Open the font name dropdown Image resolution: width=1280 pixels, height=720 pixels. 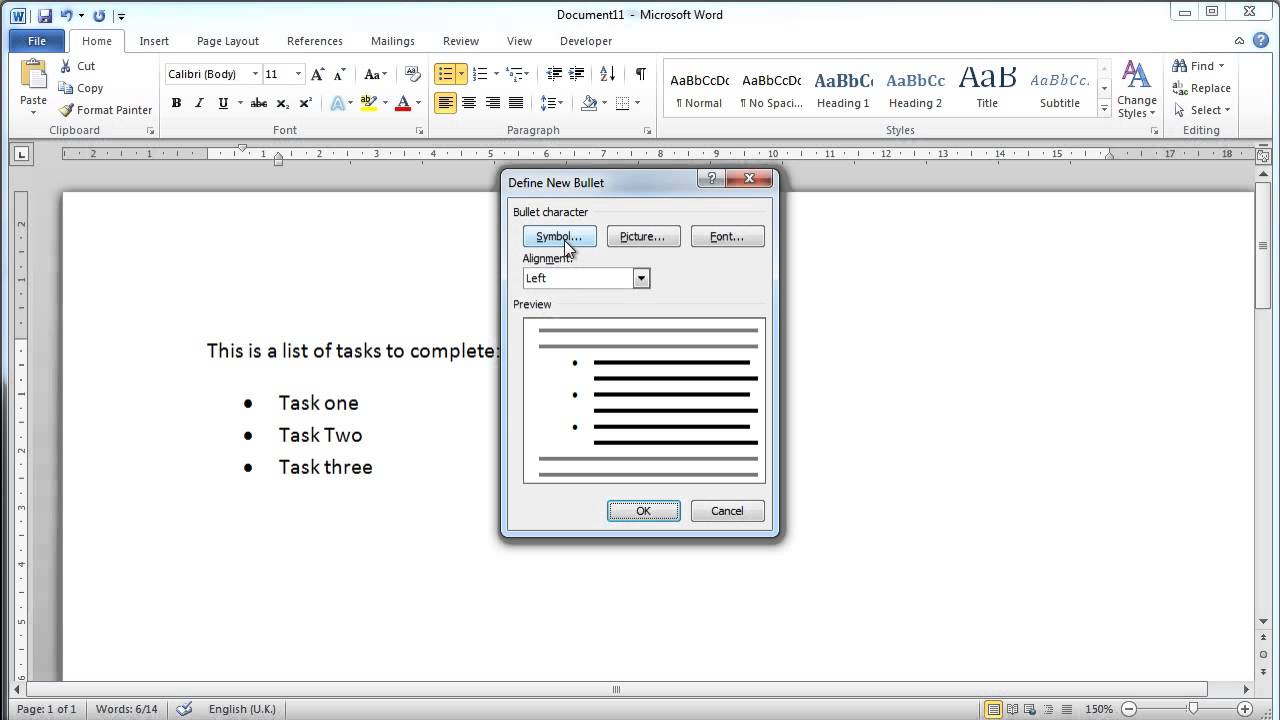click(256, 74)
